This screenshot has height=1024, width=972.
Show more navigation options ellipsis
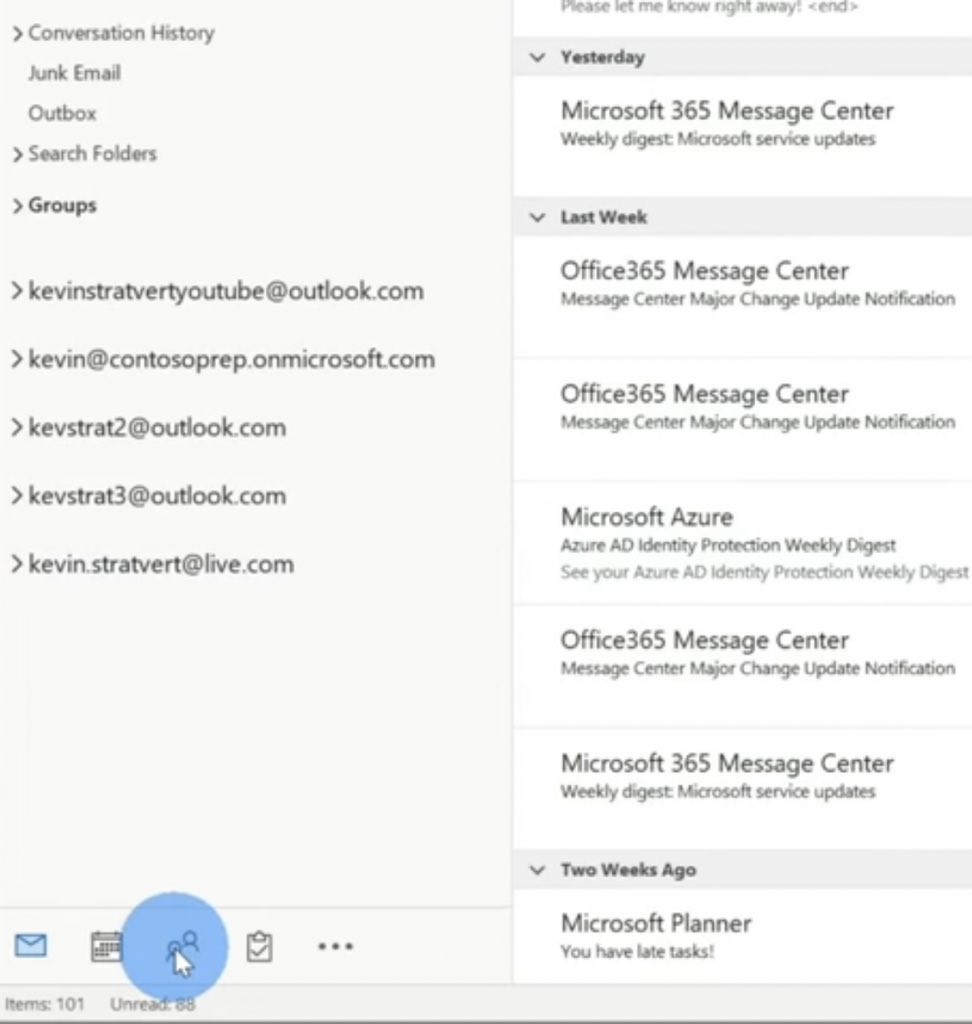[x=335, y=946]
